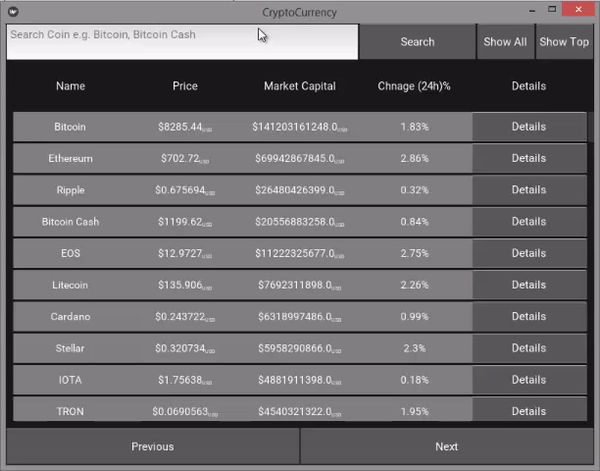The height and width of the screenshot is (471, 600).
Task: Click the Name column header
Action: [x=70, y=86]
